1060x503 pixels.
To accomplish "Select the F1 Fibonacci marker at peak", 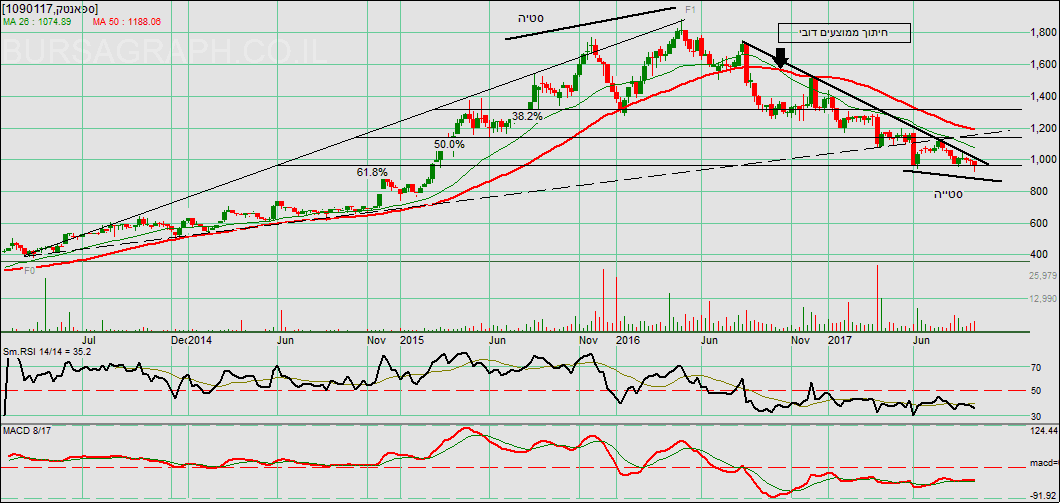I will [x=691, y=9].
